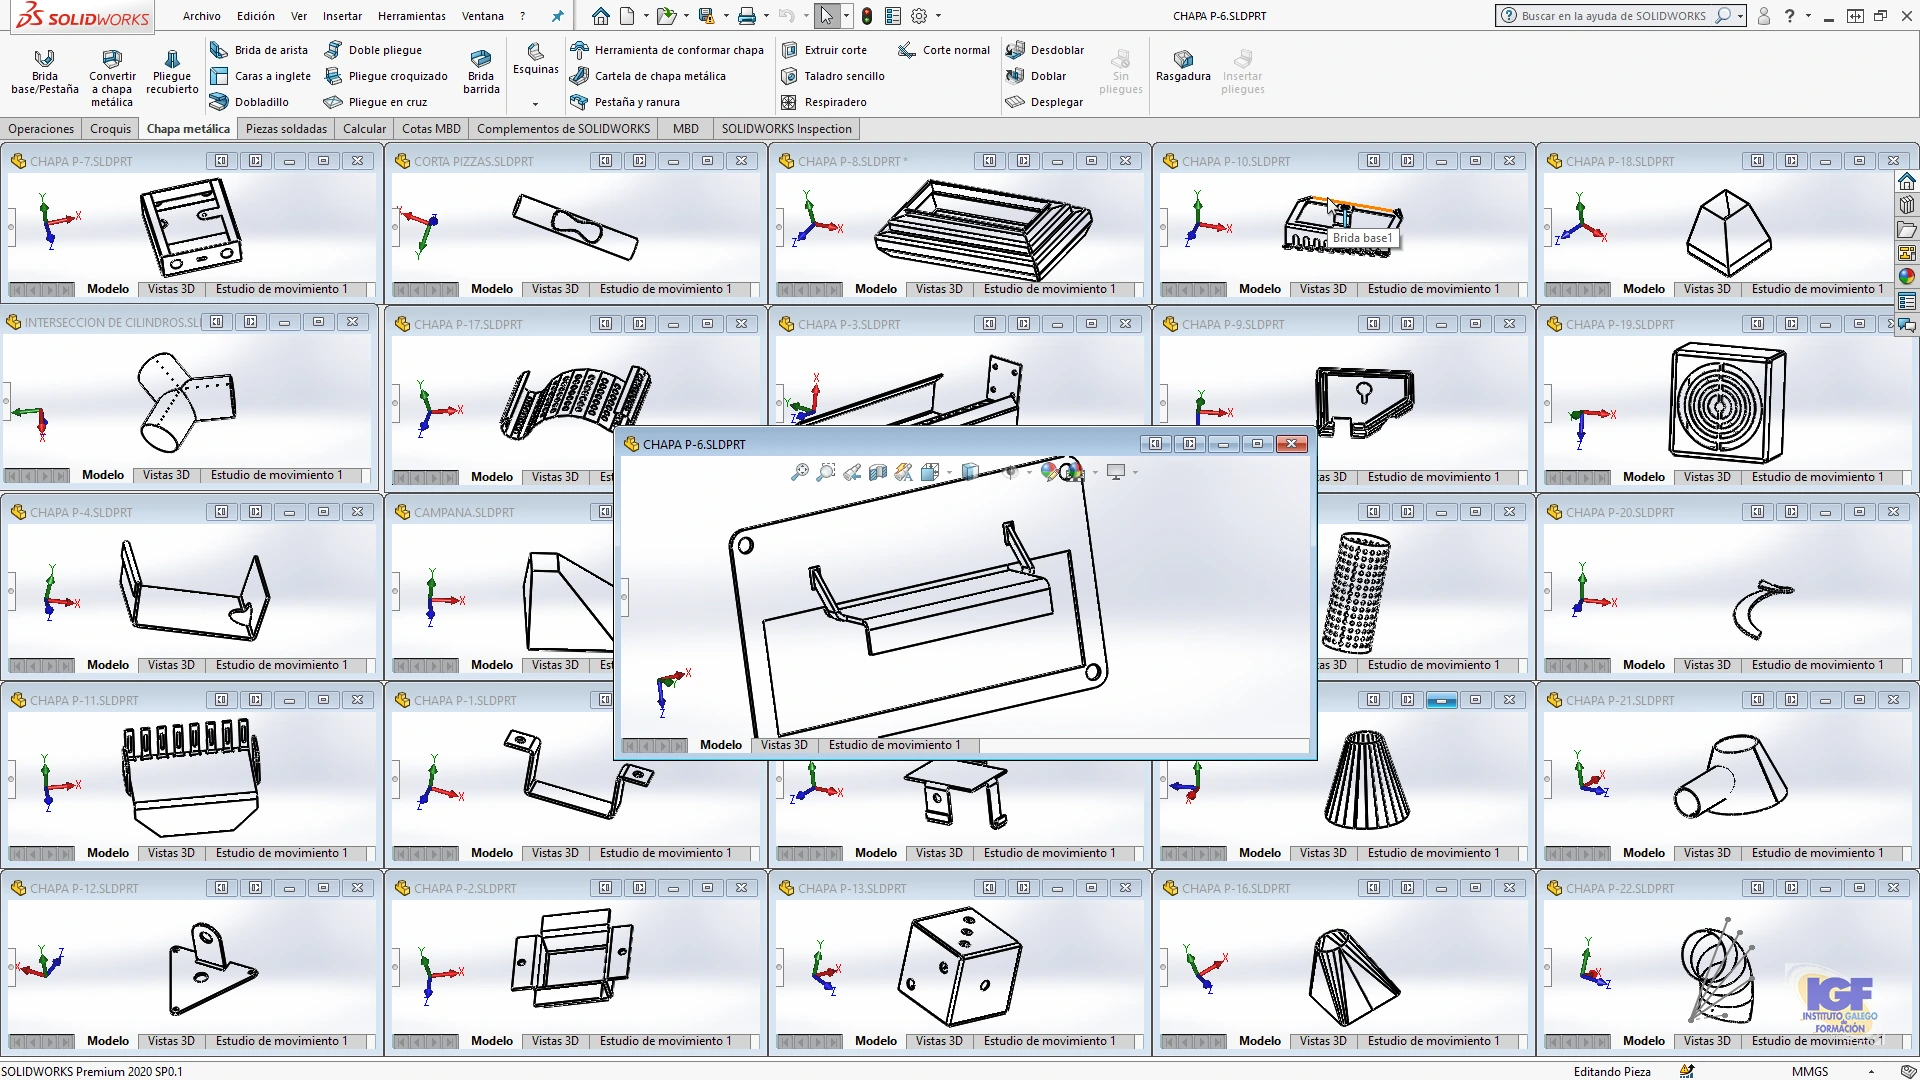
Task: Select the Rasgadura tool
Action: point(1183,67)
